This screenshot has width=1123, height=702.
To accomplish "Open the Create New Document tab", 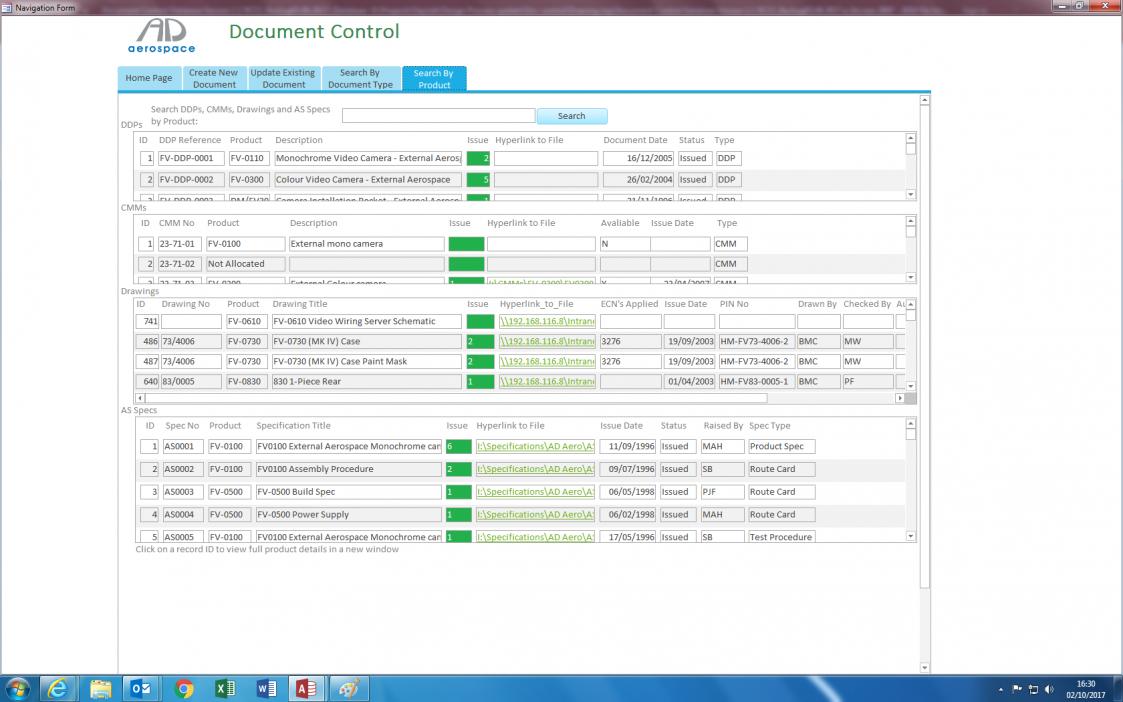I will [x=213, y=78].
